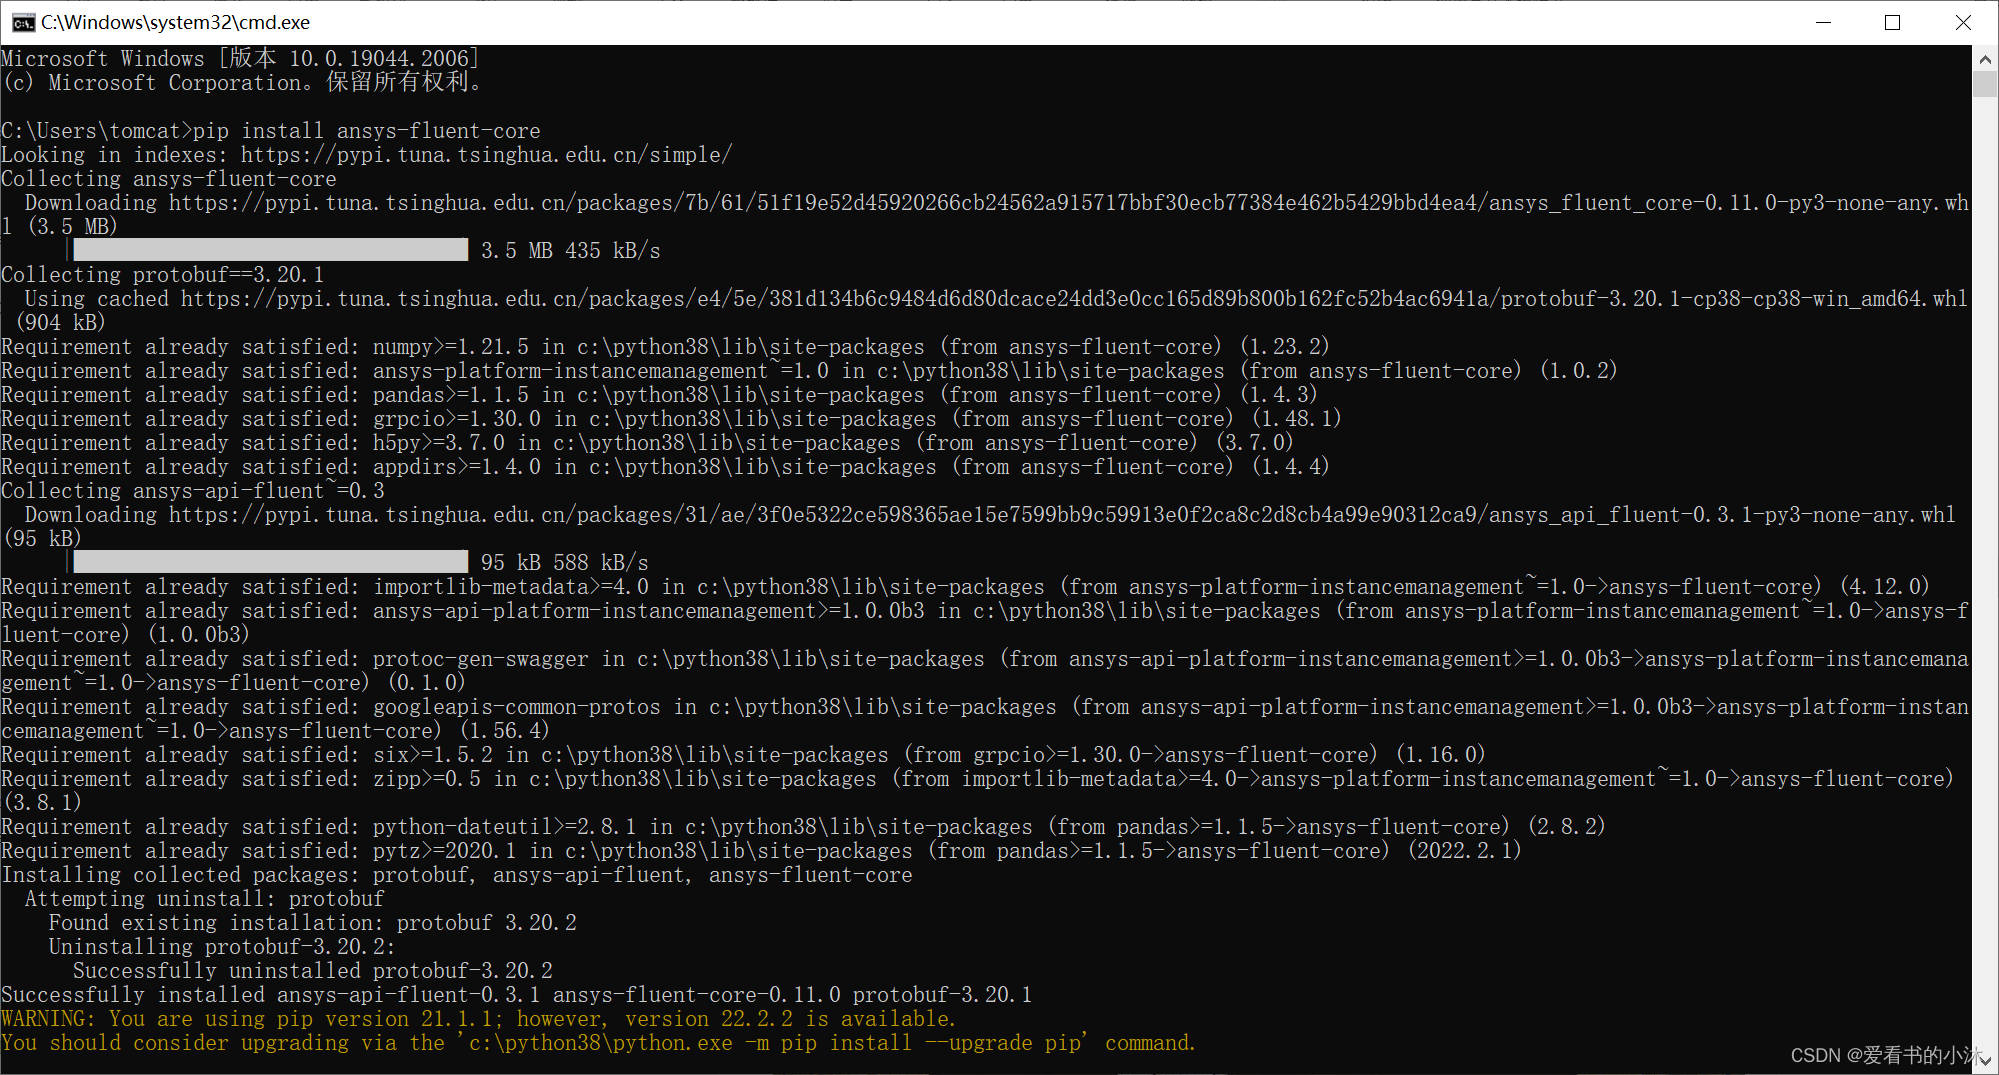Select the WARNING pip version message
The width and height of the screenshot is (1999, 1075).
click(478, 1018)
